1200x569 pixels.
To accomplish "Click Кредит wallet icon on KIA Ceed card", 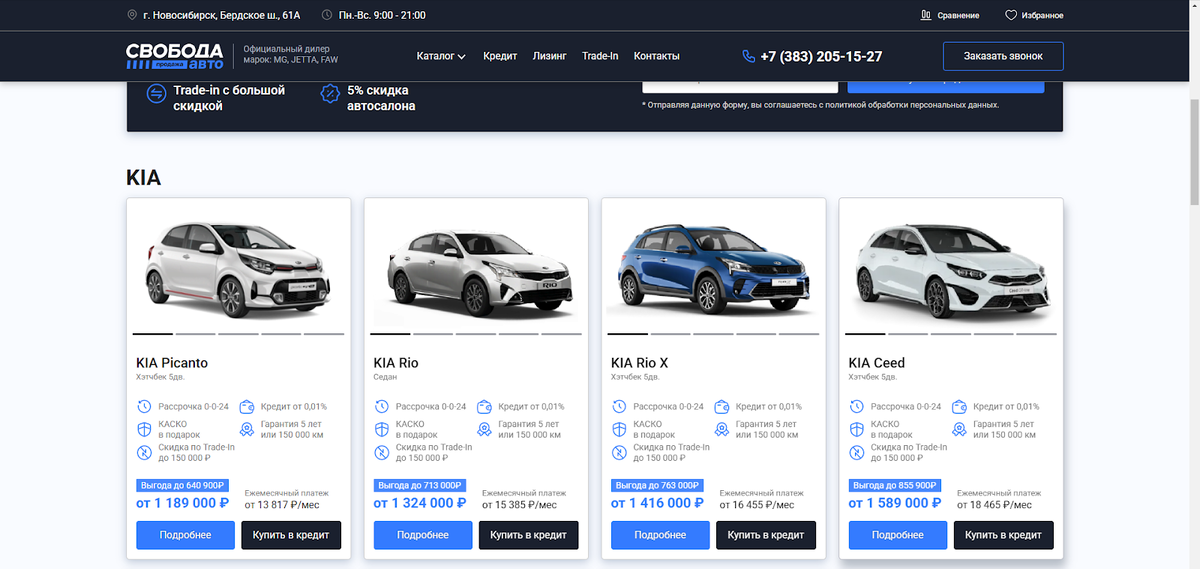I will (x=959, y=407).
